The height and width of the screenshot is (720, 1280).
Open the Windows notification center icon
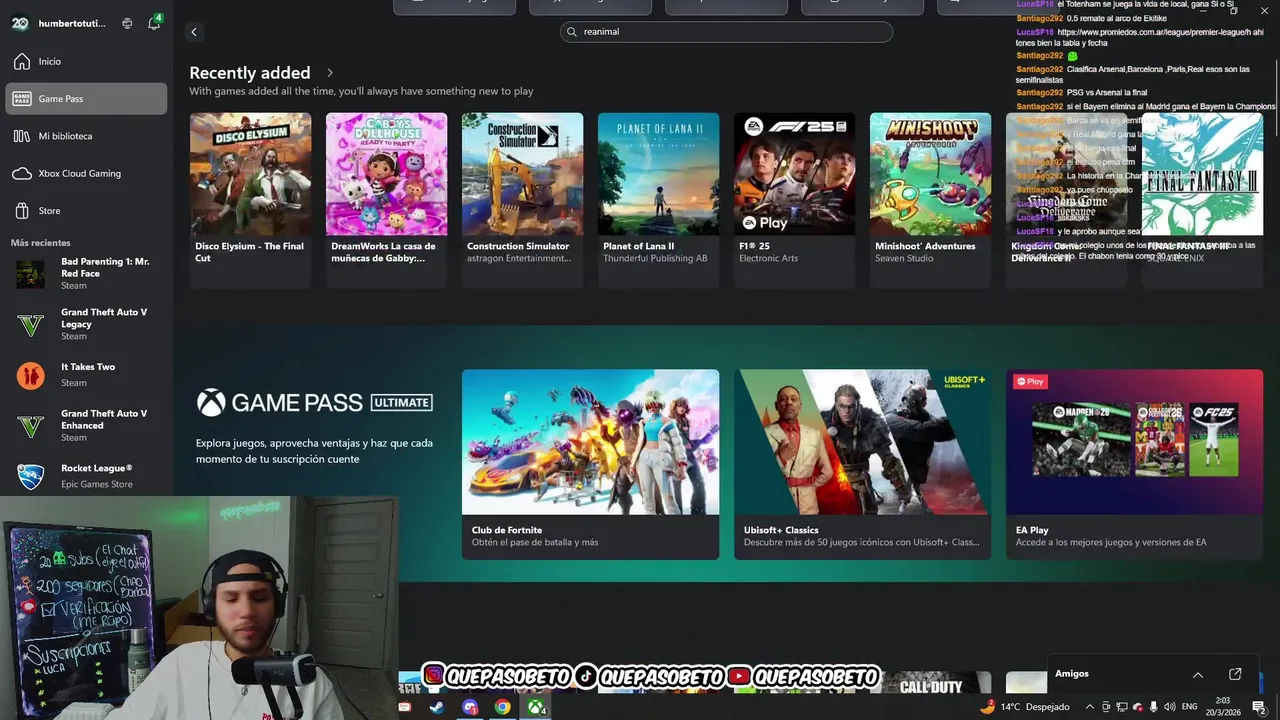(x=1260, y=707)
